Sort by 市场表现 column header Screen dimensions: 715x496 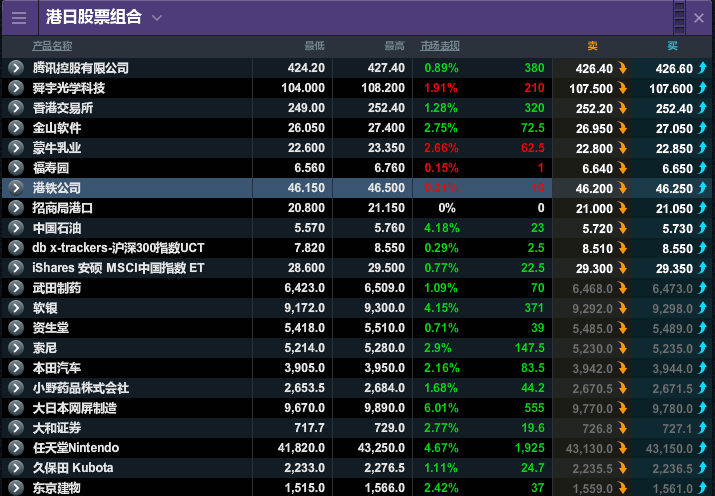coord(440,46)
